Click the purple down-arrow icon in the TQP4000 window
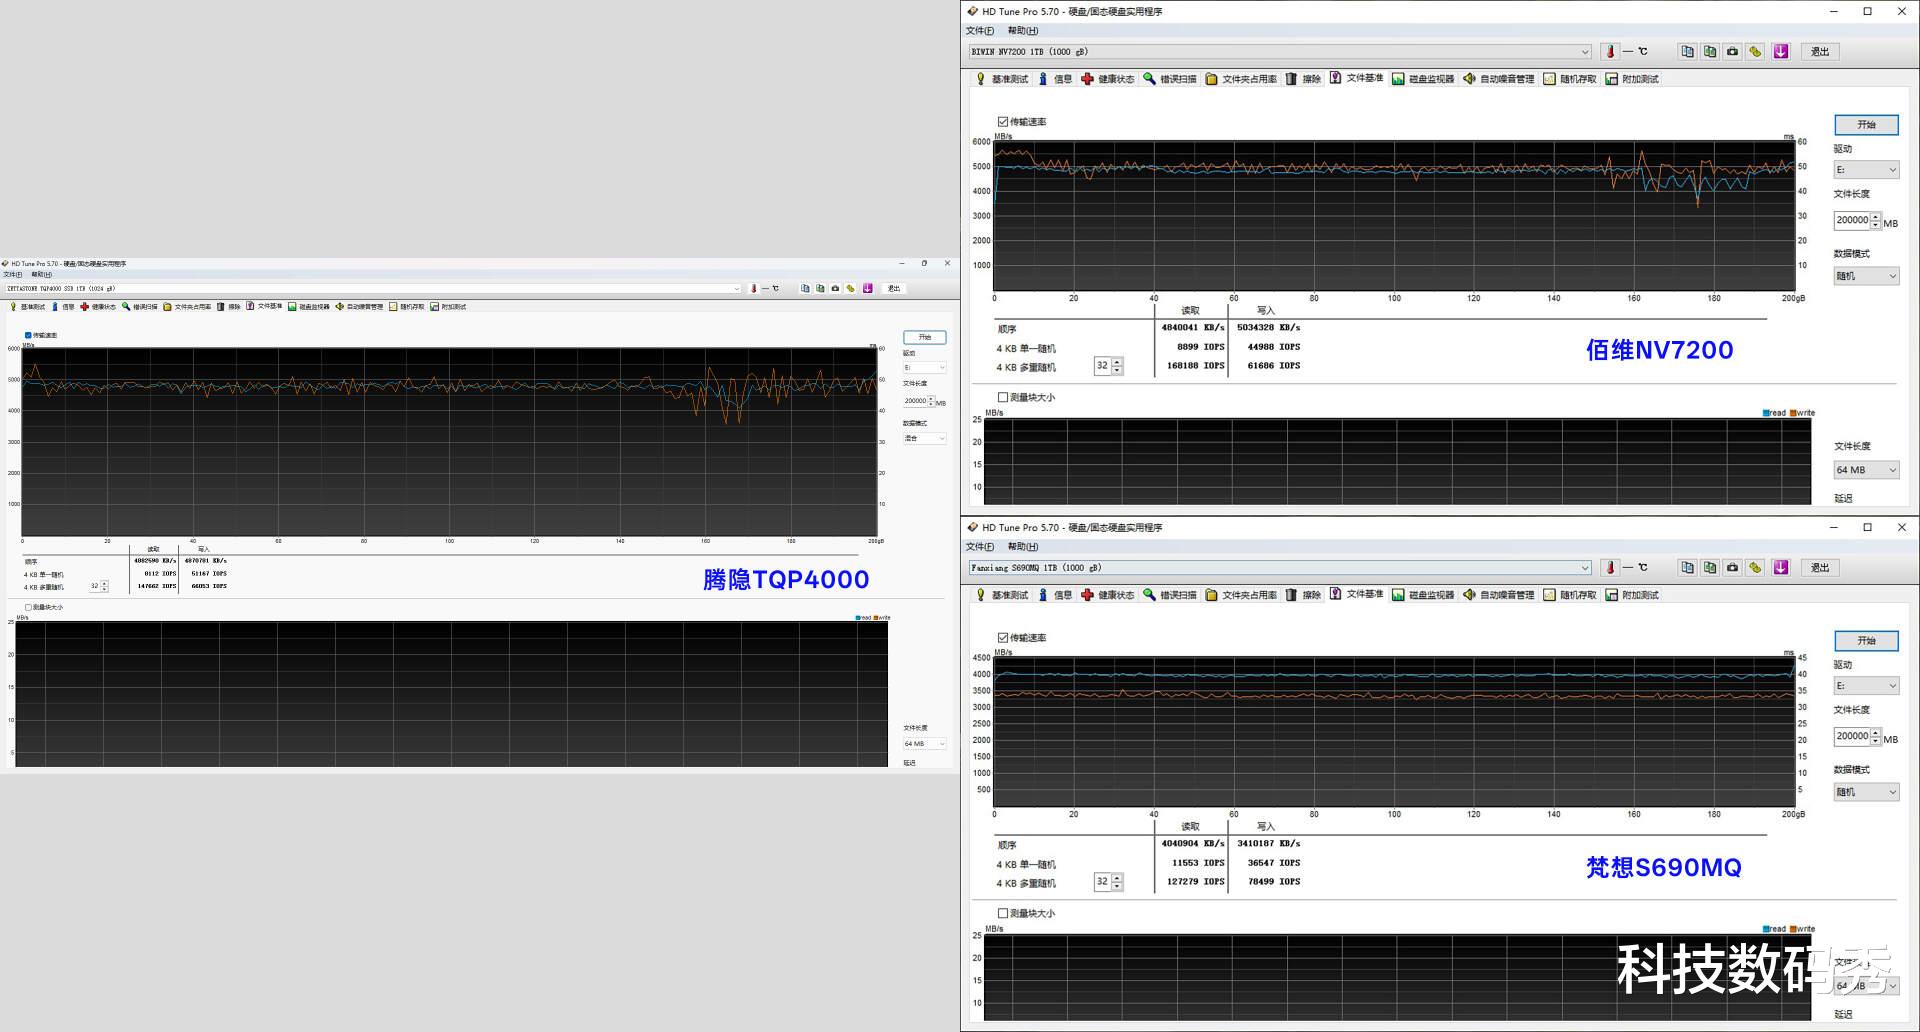Image resolution: width=1920 pixels, height=1032 pixels. pyautogui.click(x=868, y=289)
